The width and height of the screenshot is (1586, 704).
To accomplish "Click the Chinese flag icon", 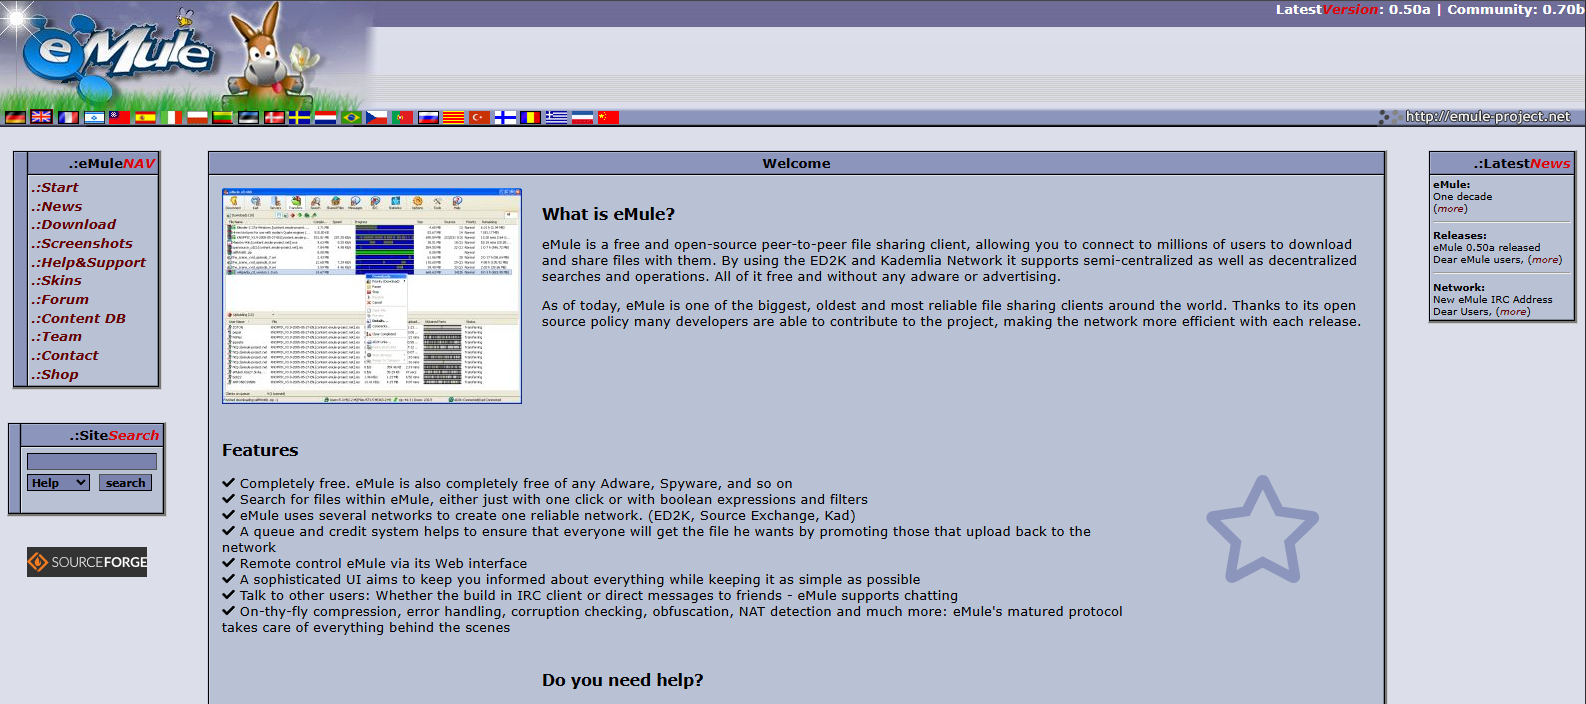I will click(608, 117).
